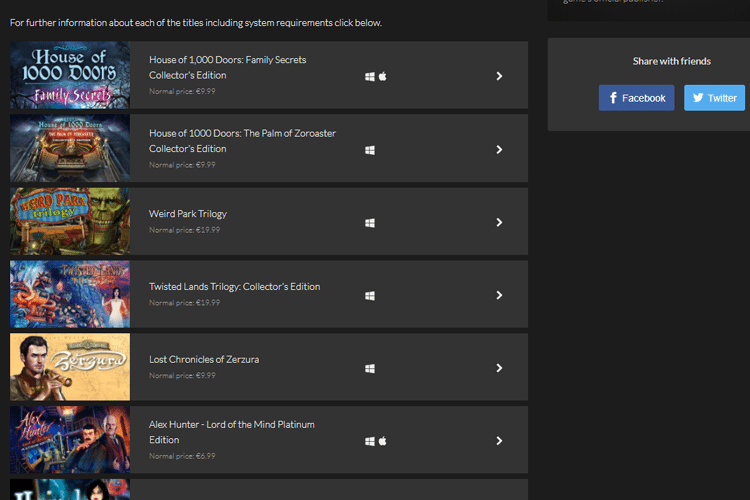Open Palm of Zoroaster cover thumbnail

pyautogui.click(x=70, y=148)
